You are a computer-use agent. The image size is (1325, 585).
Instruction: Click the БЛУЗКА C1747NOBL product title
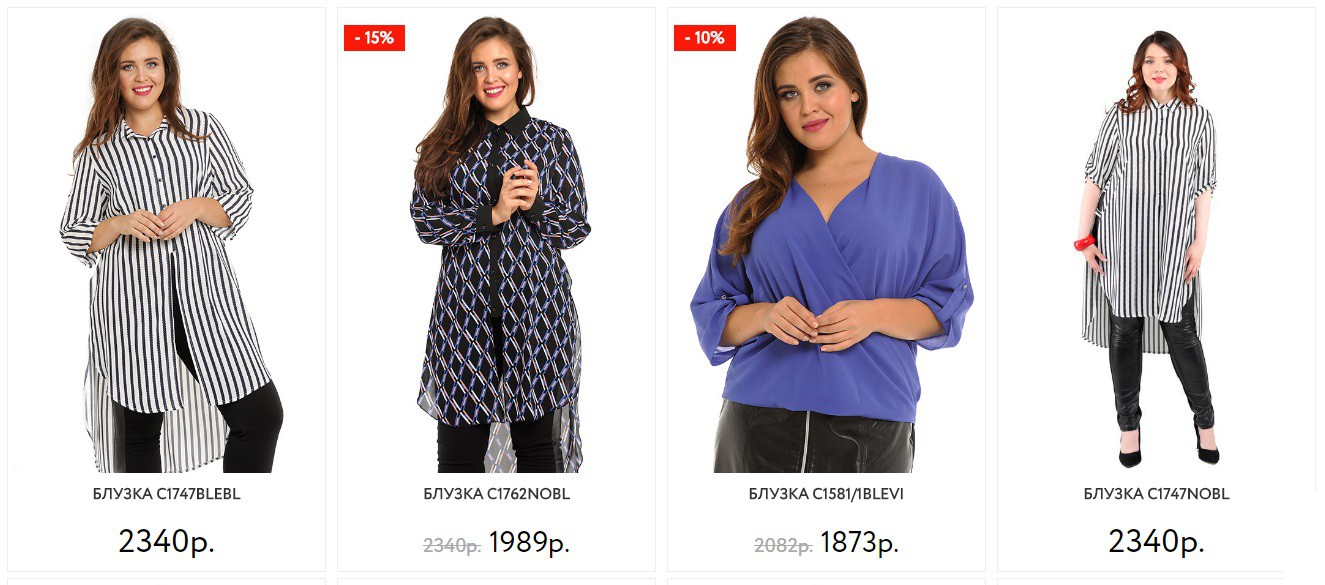coord(1156,494)
